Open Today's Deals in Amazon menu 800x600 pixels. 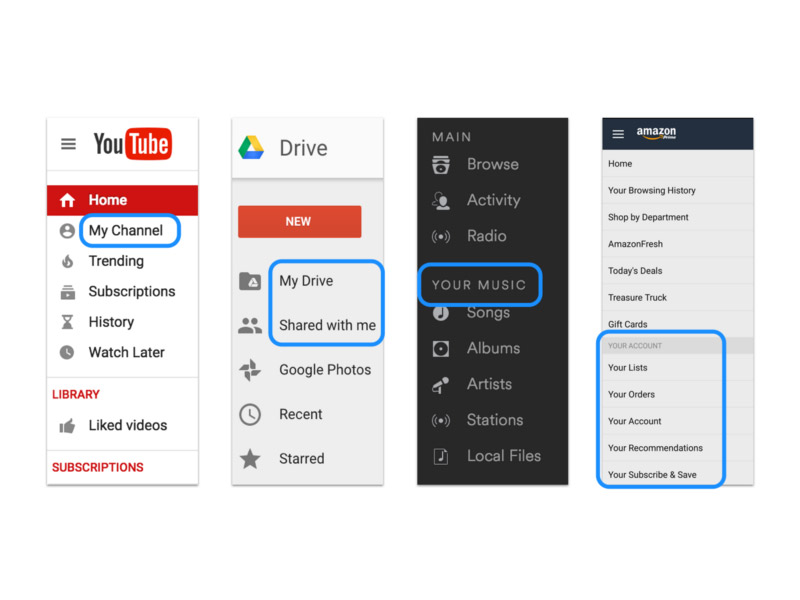(x=635, y=271)
